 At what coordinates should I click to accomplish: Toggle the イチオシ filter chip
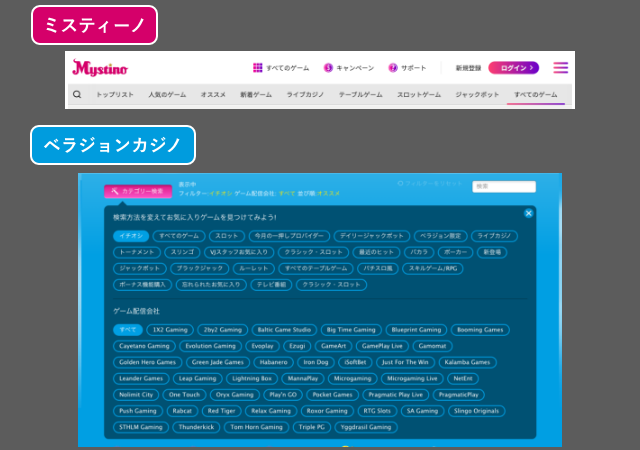tap(130, 236)
